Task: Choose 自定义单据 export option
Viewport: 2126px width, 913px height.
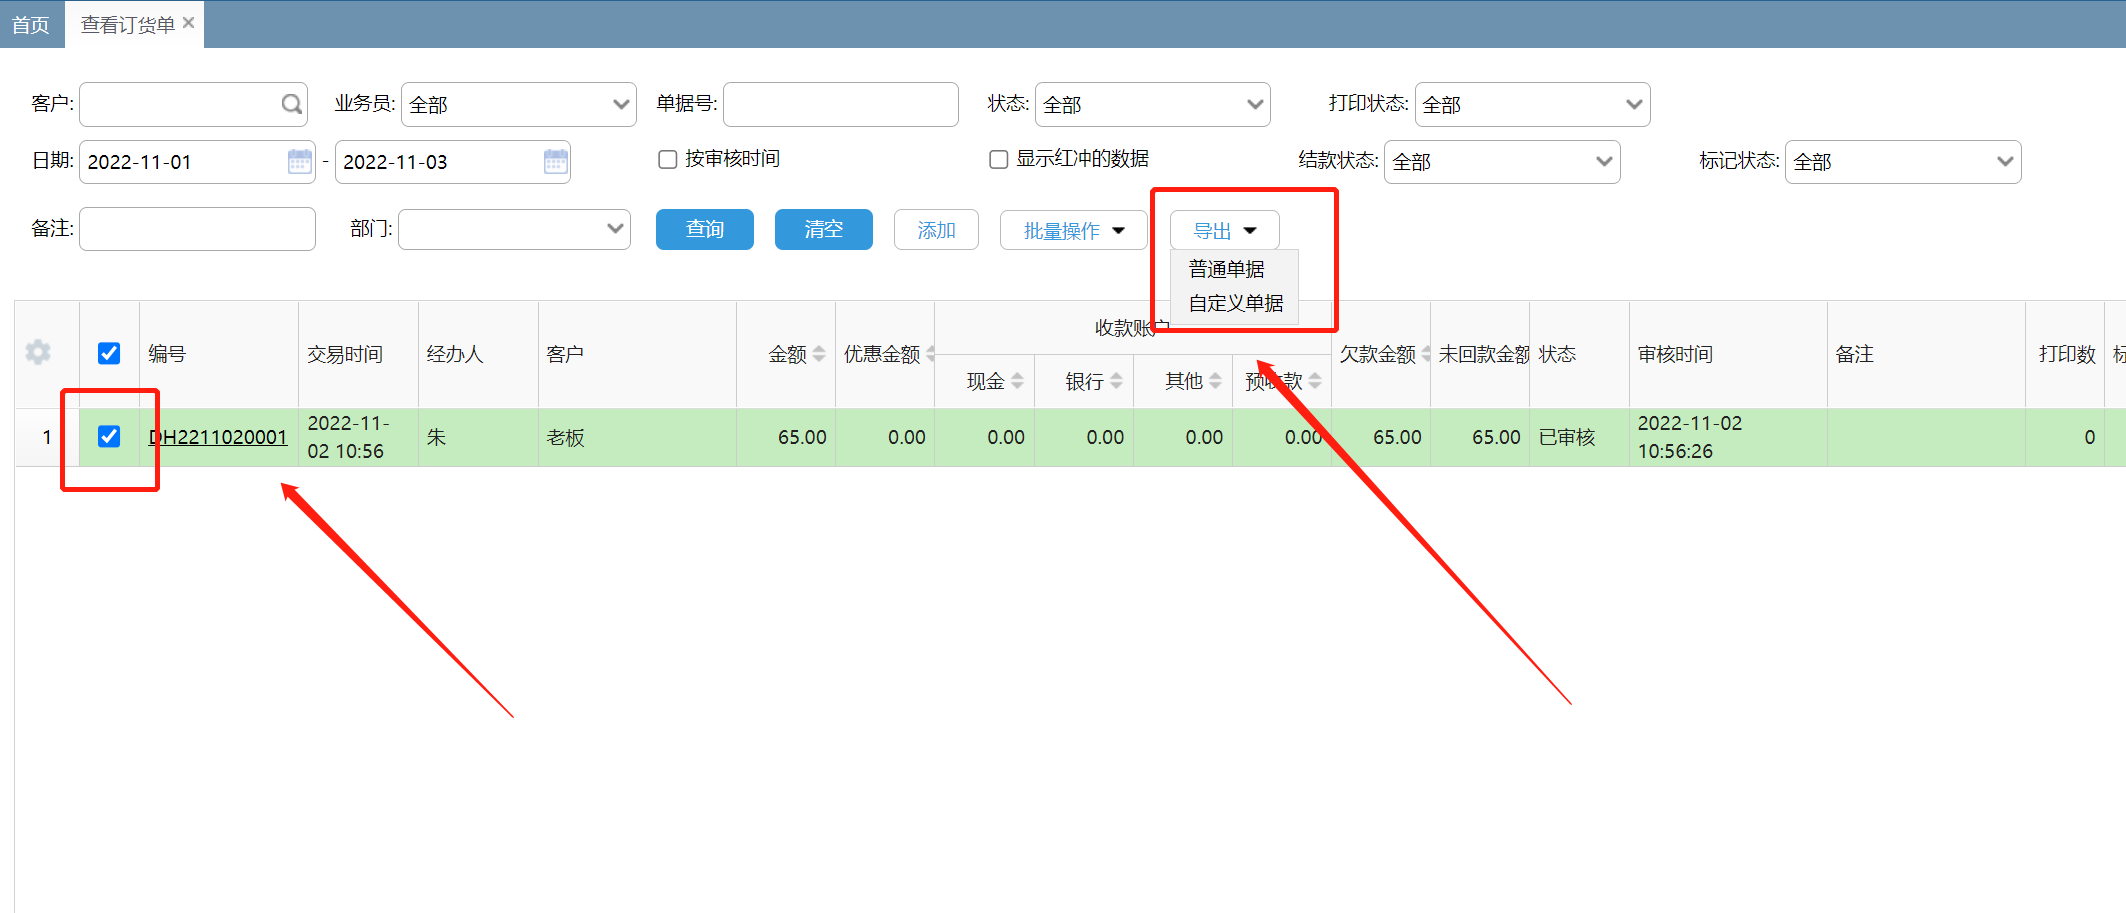Action: point(1235,303)
